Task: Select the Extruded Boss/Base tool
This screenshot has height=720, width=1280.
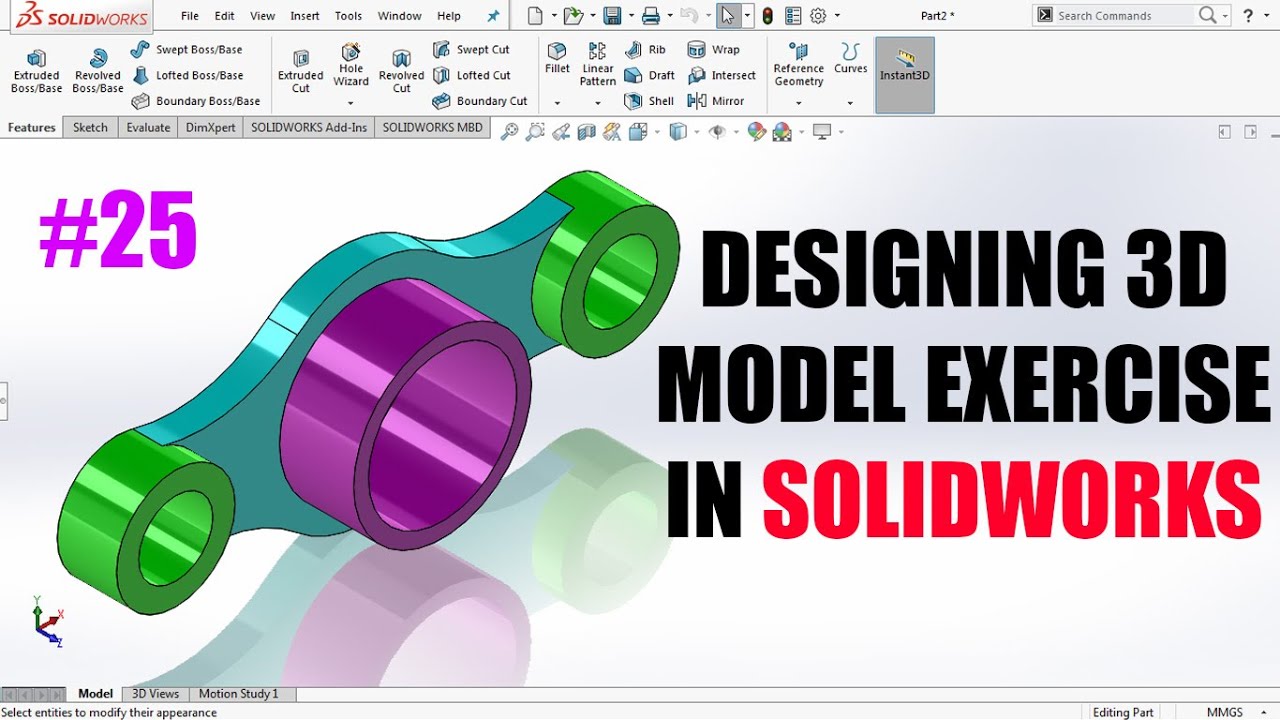Action: click(x=37, y=72)
